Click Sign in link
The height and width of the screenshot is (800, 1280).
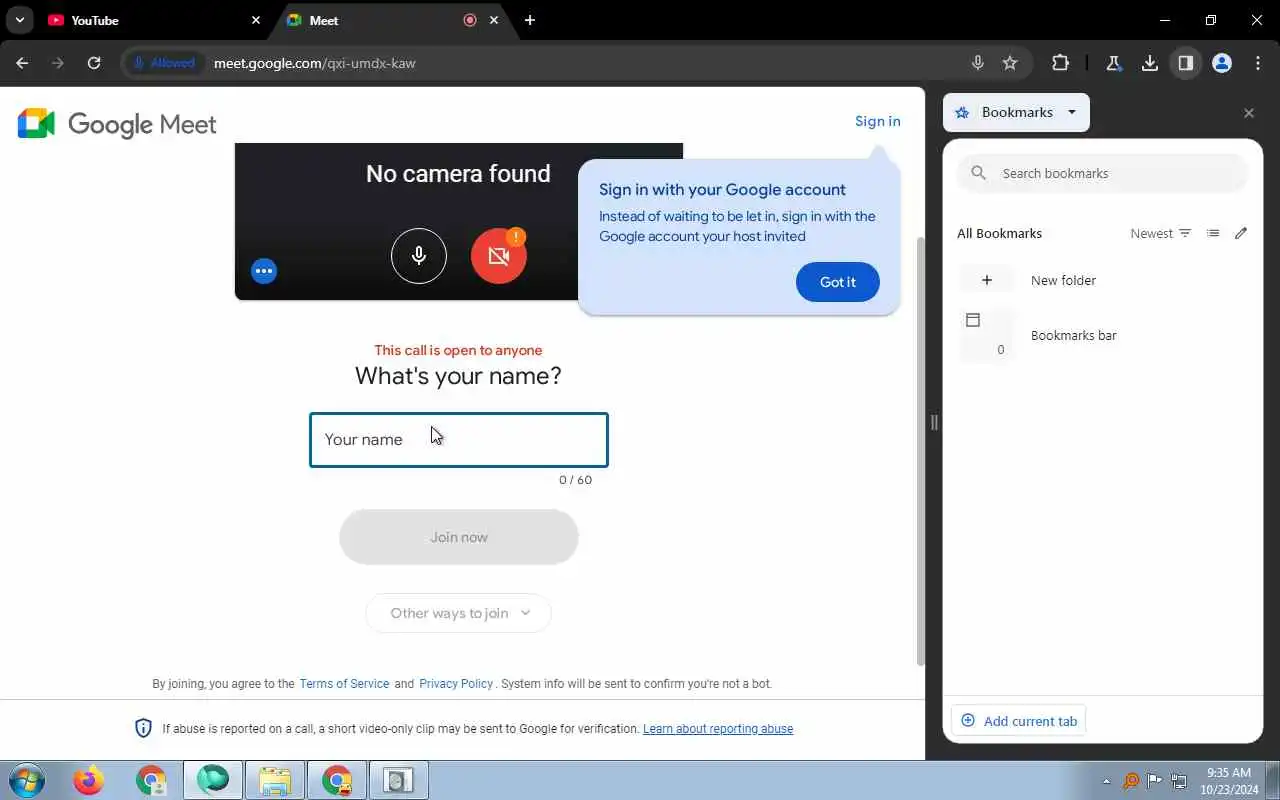point(877,121)
